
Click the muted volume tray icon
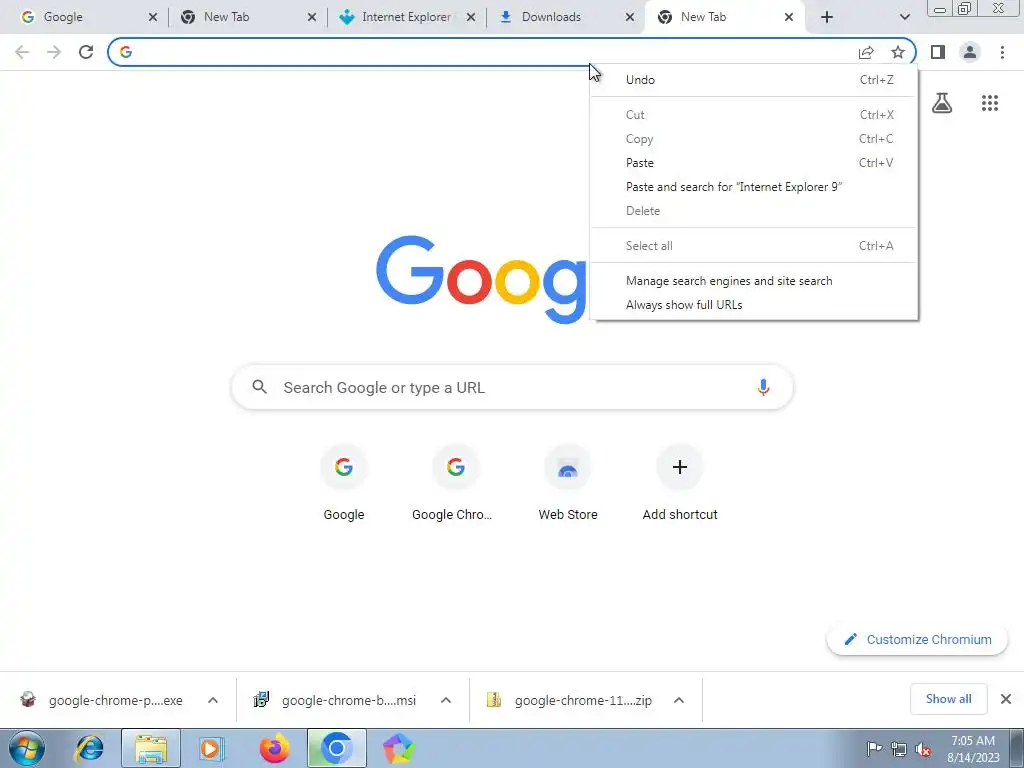click(x=923, y=749)
